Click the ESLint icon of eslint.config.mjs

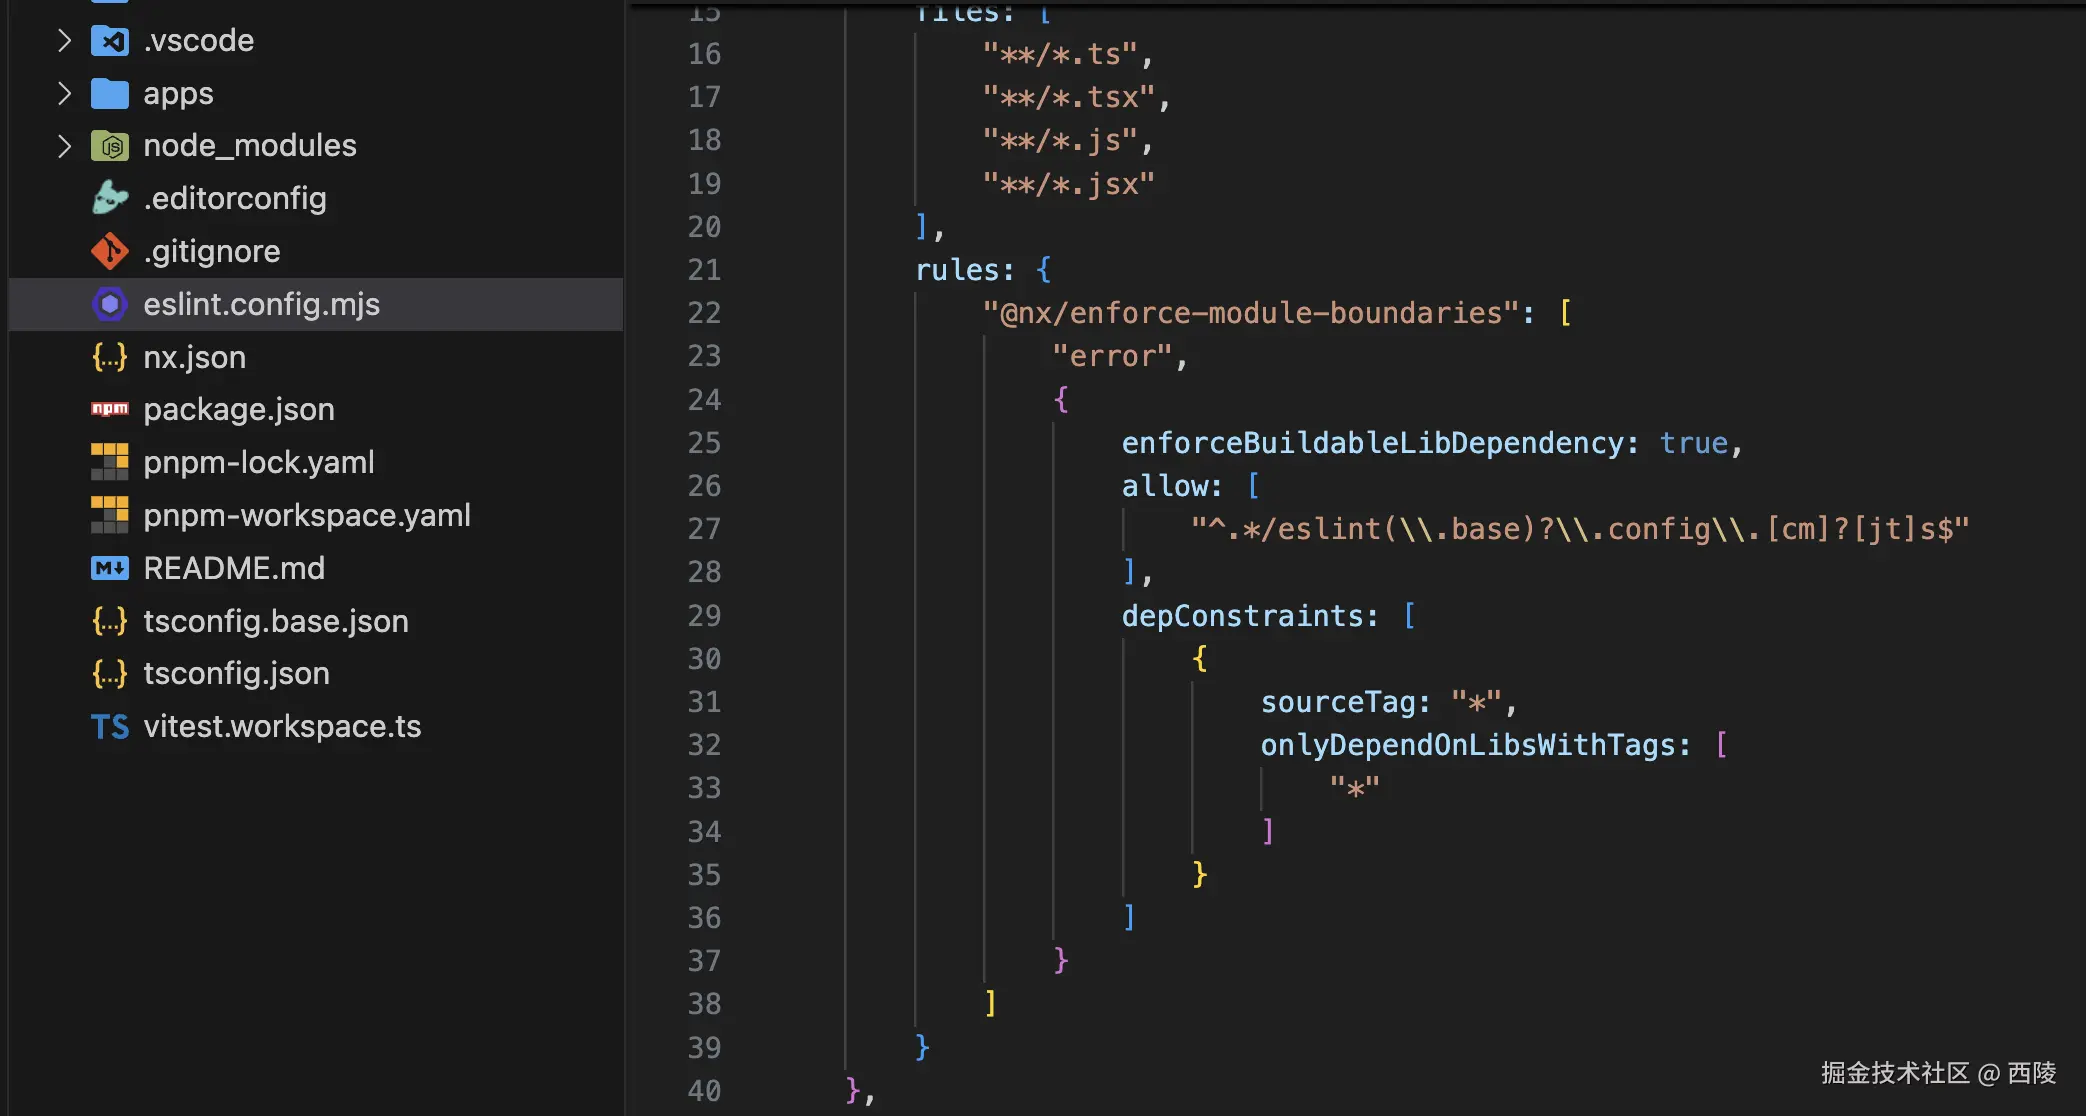110,304
